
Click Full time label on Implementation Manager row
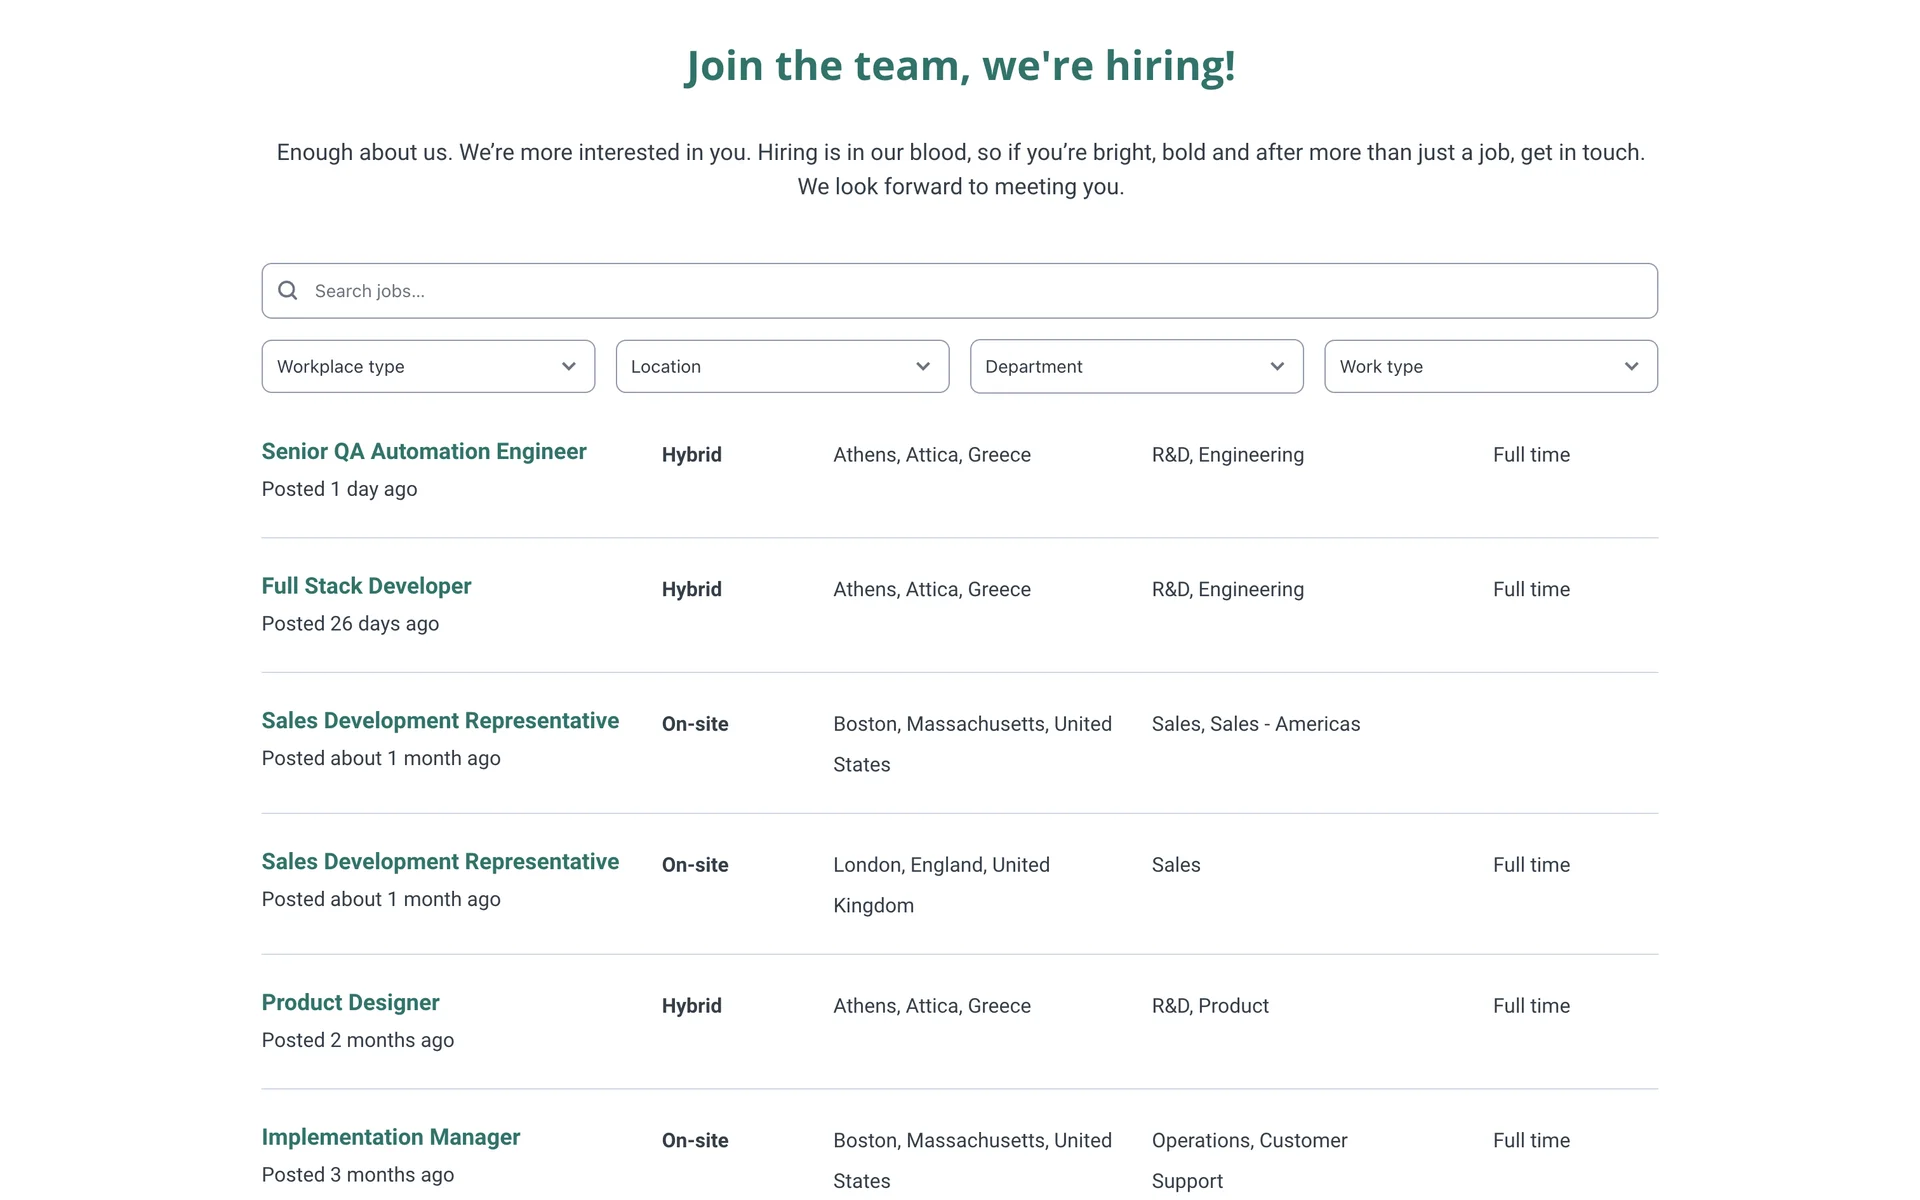point(1531,1141)
